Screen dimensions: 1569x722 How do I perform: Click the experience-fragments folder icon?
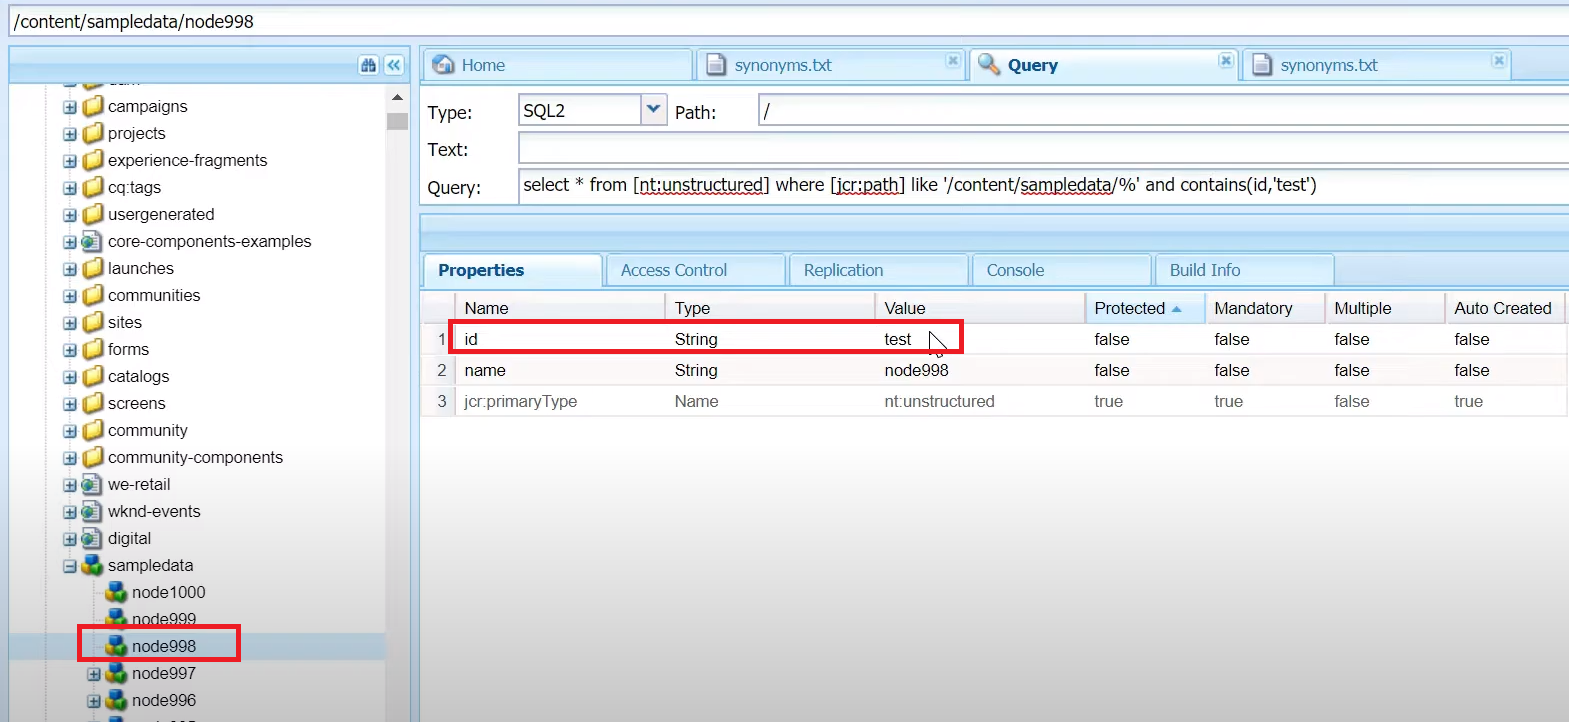coord(93,160)
